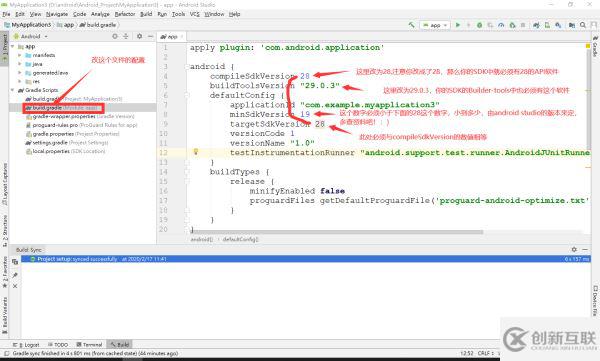Open the Logcat tool window tab
The width and height of the screenshot is (600, 361).
(26, 345)
